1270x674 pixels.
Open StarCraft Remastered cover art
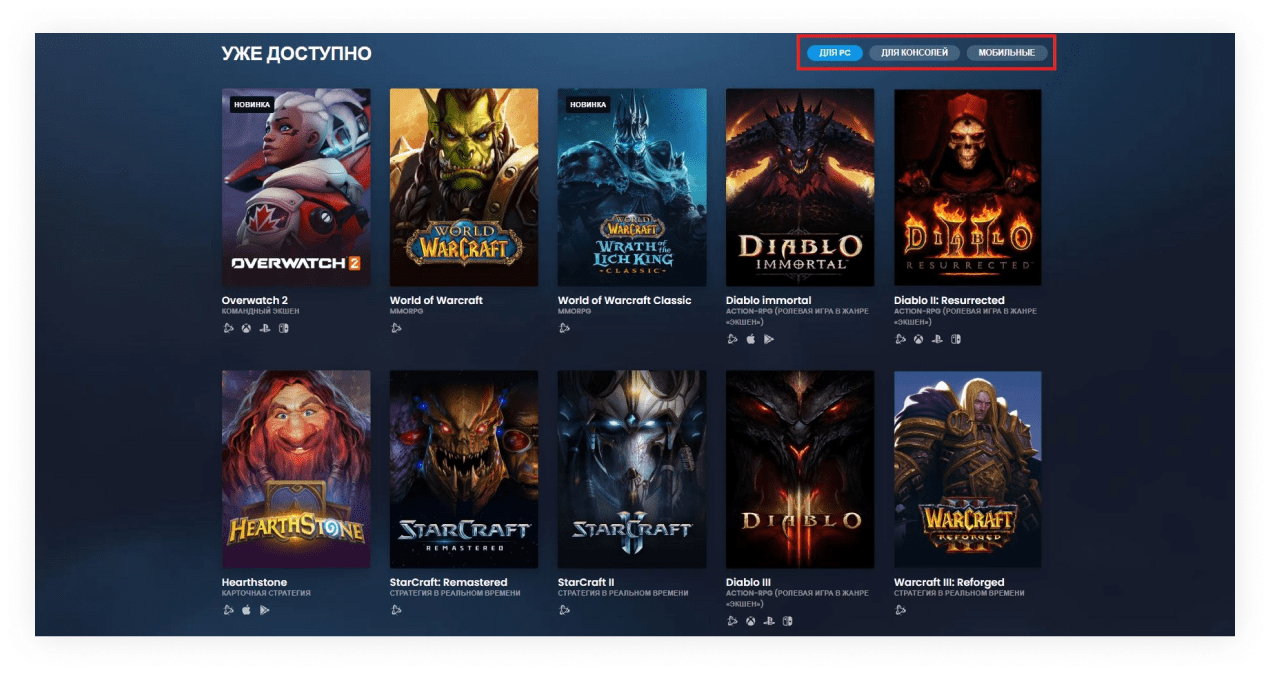[x=464, y=469]
